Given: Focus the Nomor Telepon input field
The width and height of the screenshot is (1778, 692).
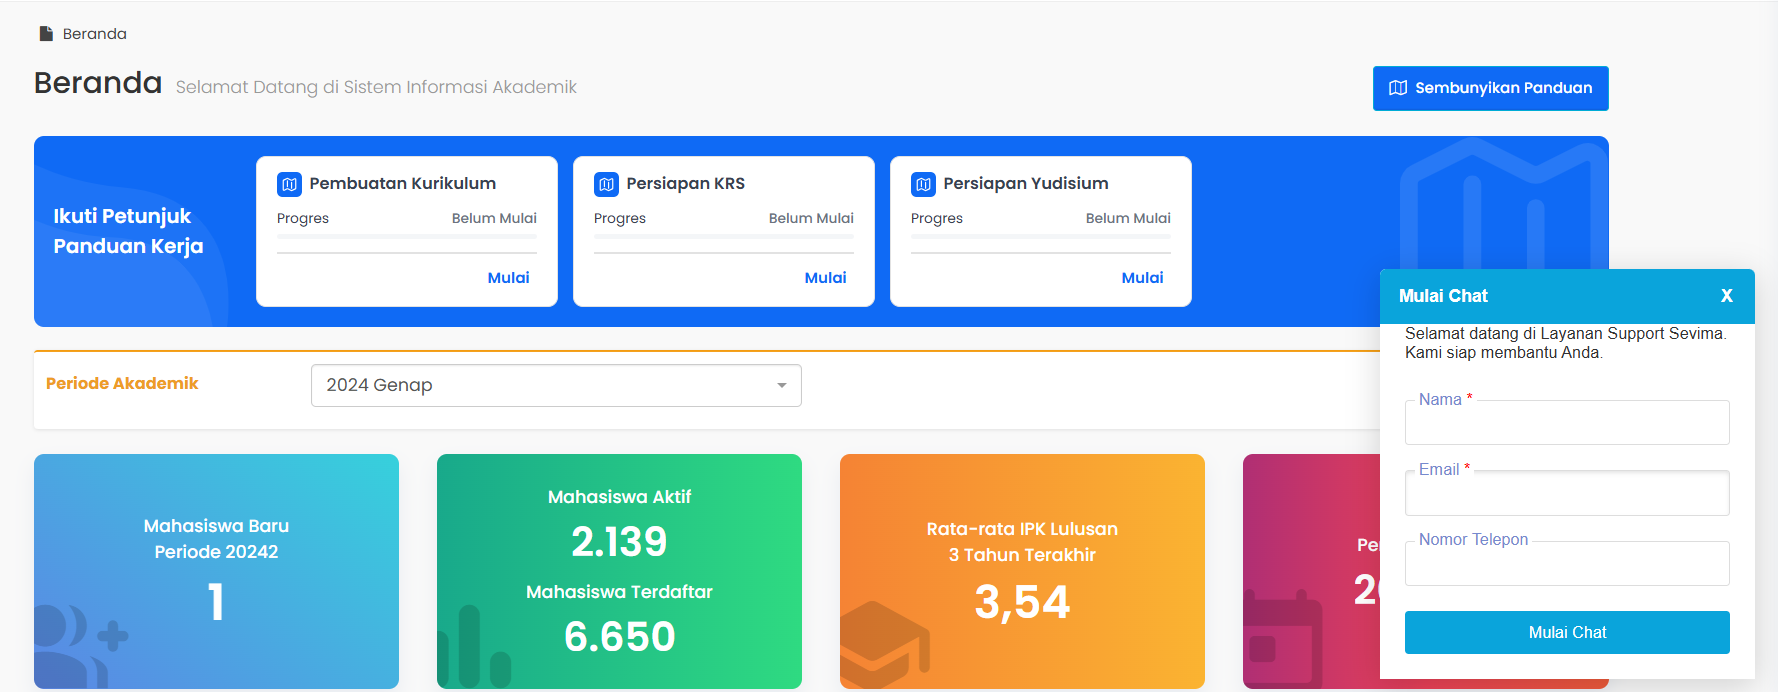Looking at the screenshot, I should point(1566,564).
